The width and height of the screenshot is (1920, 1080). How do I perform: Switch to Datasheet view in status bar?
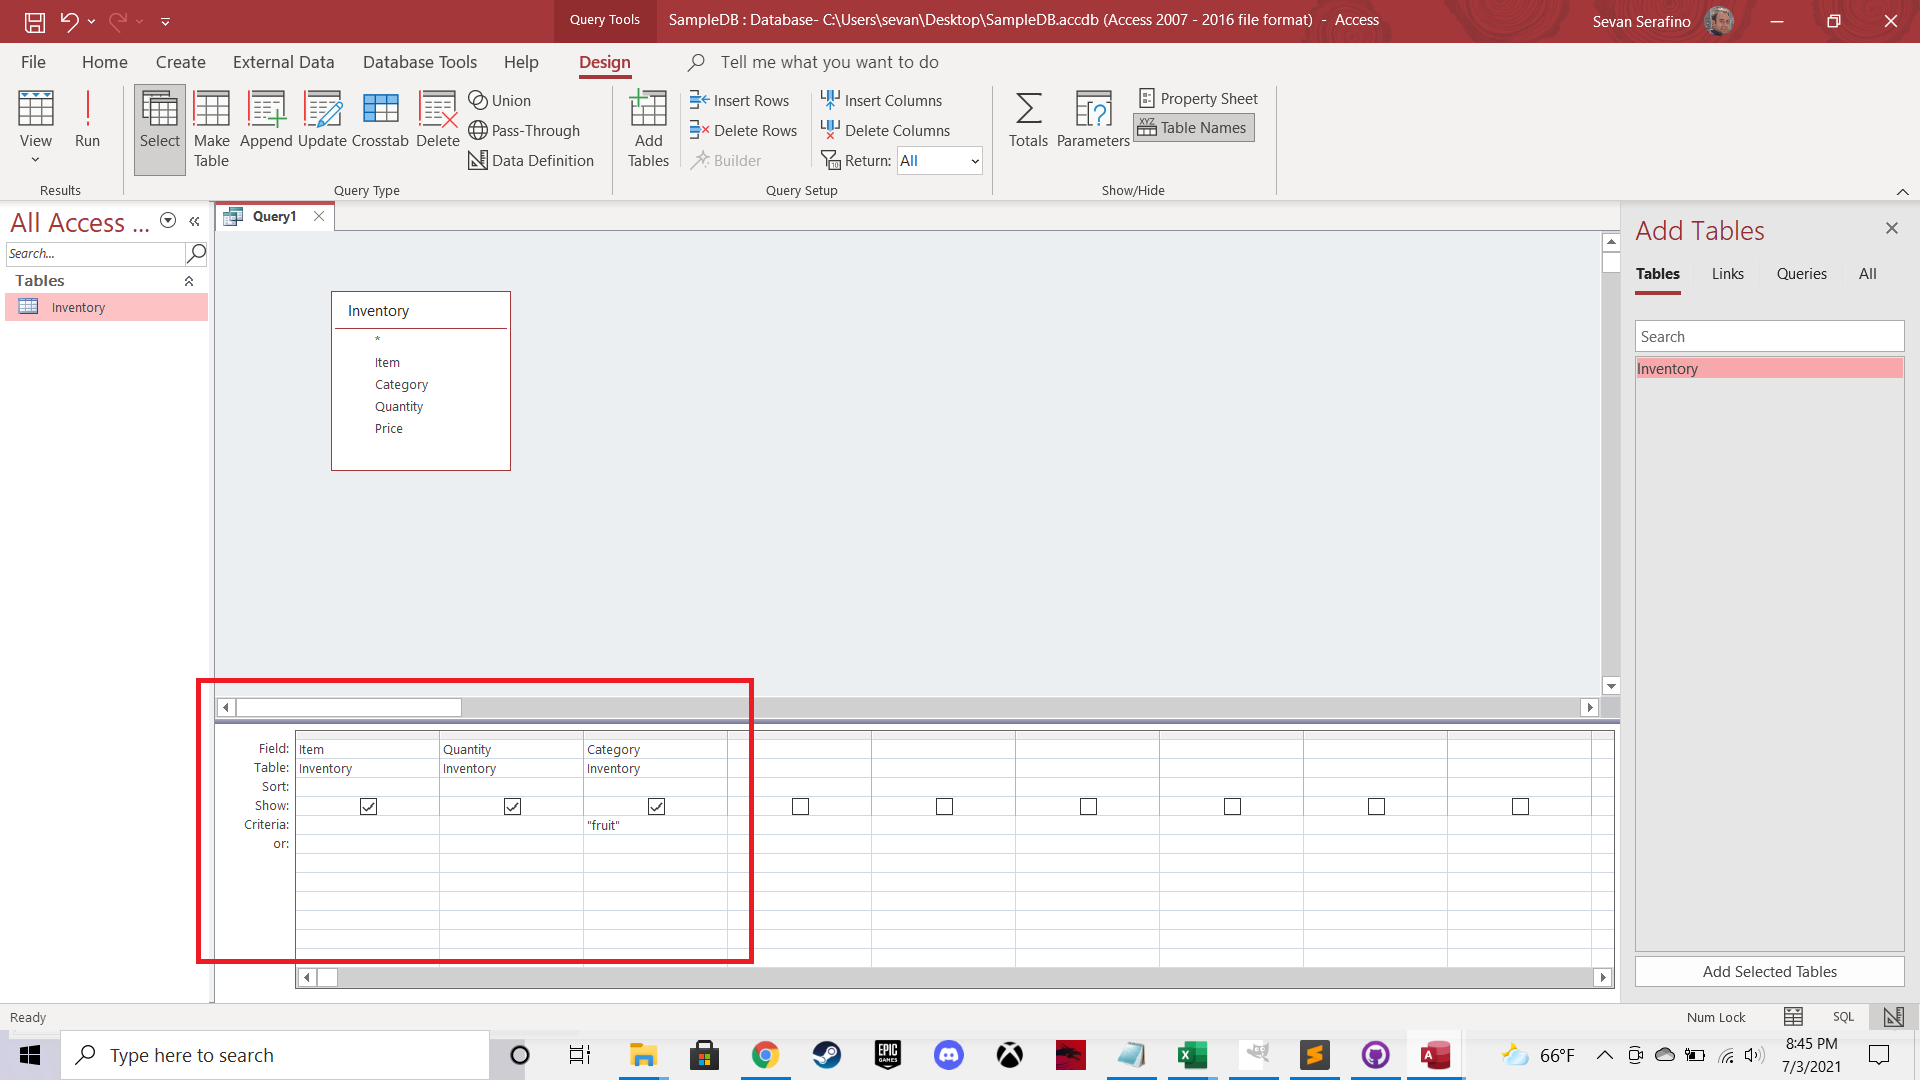pyautogui.click(x=1793, y=1017)
